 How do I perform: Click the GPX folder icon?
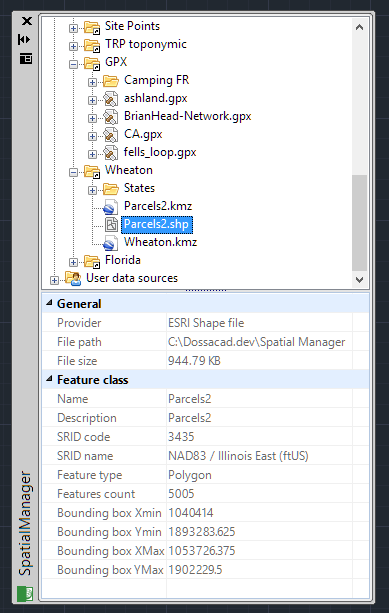click(92, 63)
